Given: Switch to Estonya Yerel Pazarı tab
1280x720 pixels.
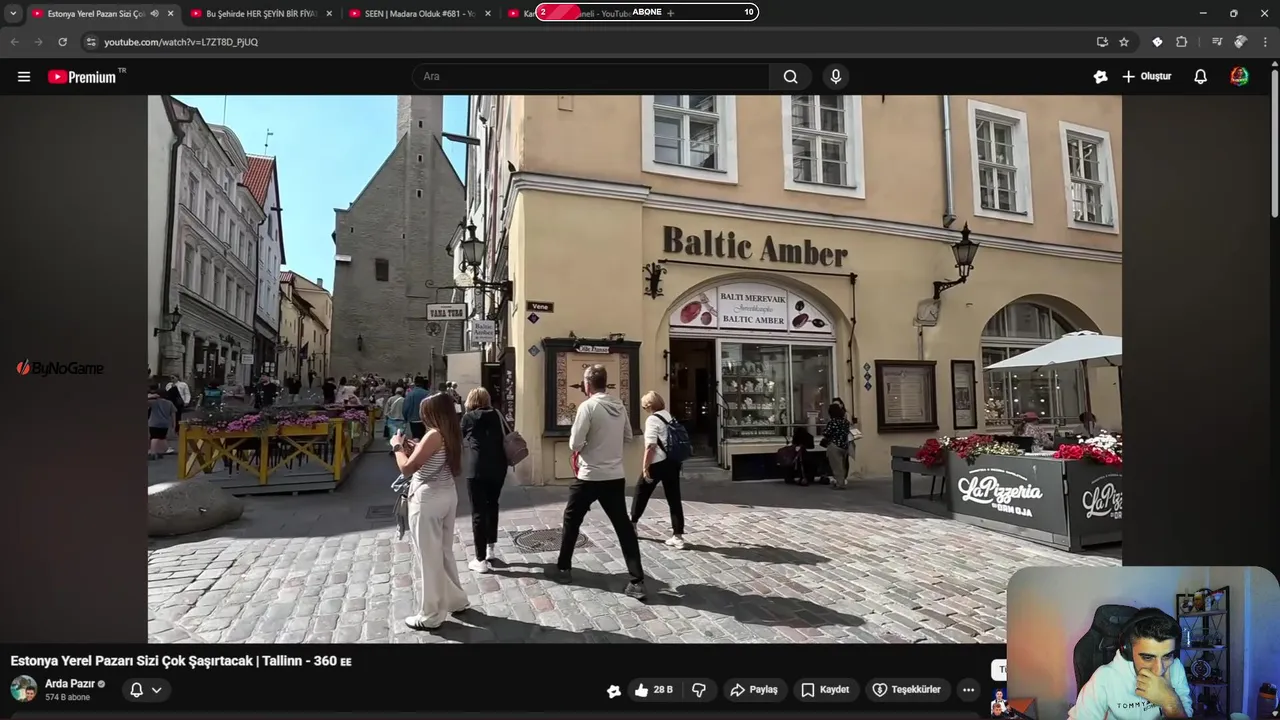Looking at the screenshot, I should (x=96, y=14).
